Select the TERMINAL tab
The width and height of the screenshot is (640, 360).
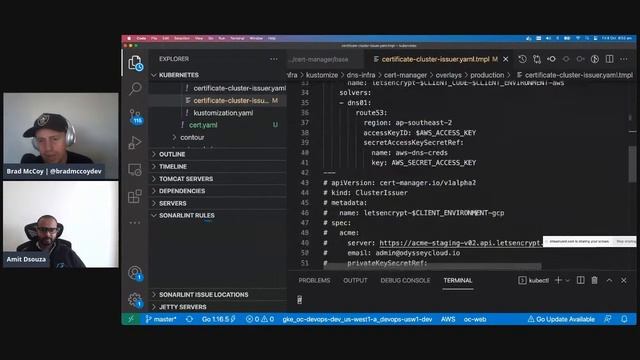point(458,280)
